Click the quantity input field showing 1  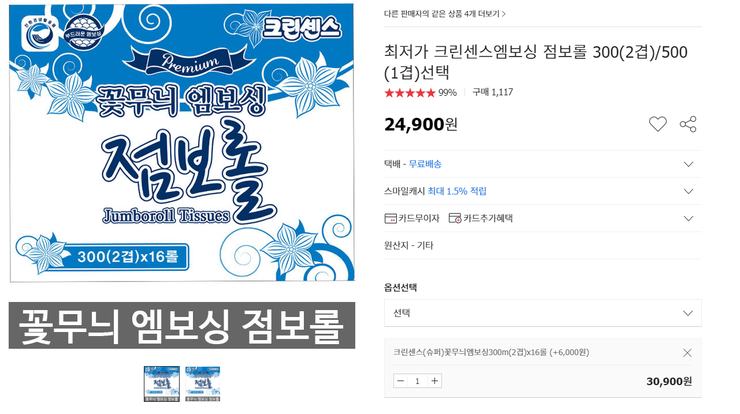[417, 381]
